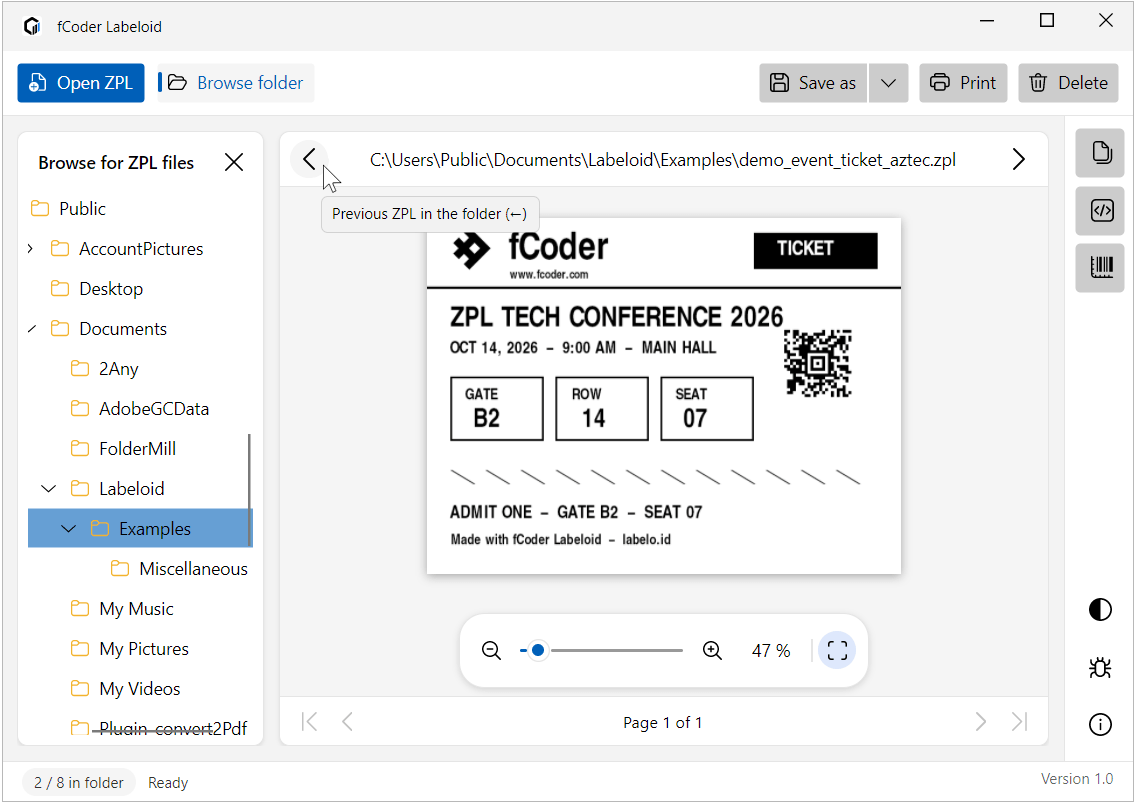Select the 2Any folder
Screen dimensions: 1136x803
118,369
